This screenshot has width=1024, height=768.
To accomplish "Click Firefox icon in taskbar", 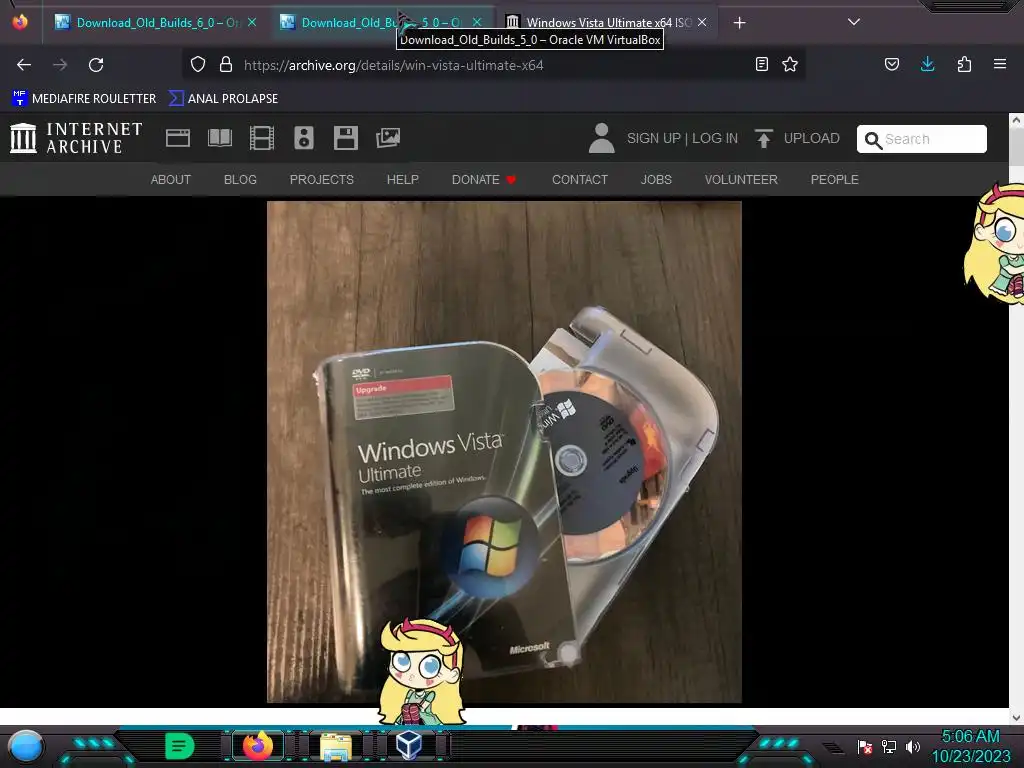I will click(258, 745).
